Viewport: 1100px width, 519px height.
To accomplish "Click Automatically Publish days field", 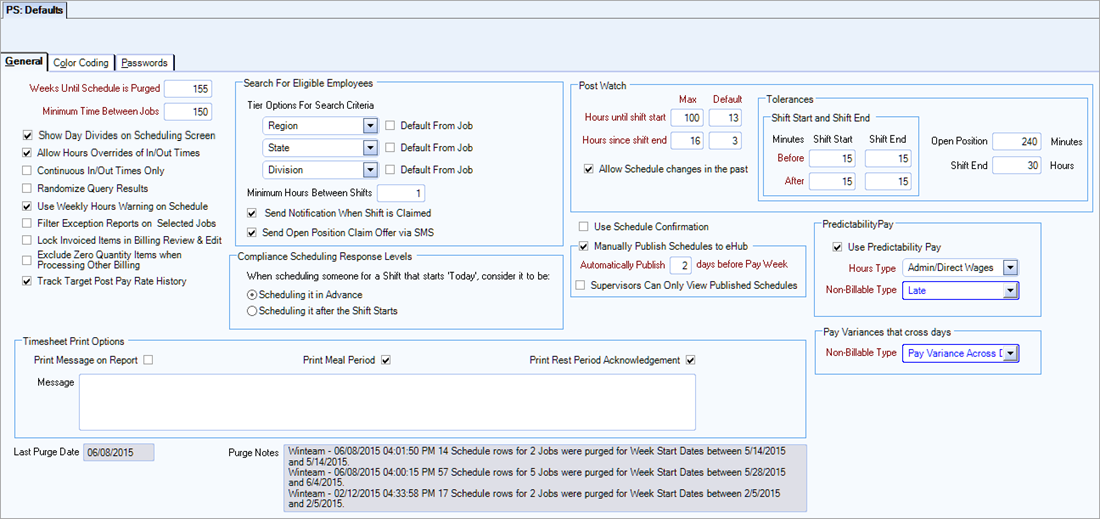I will click(x=680, y=265).
